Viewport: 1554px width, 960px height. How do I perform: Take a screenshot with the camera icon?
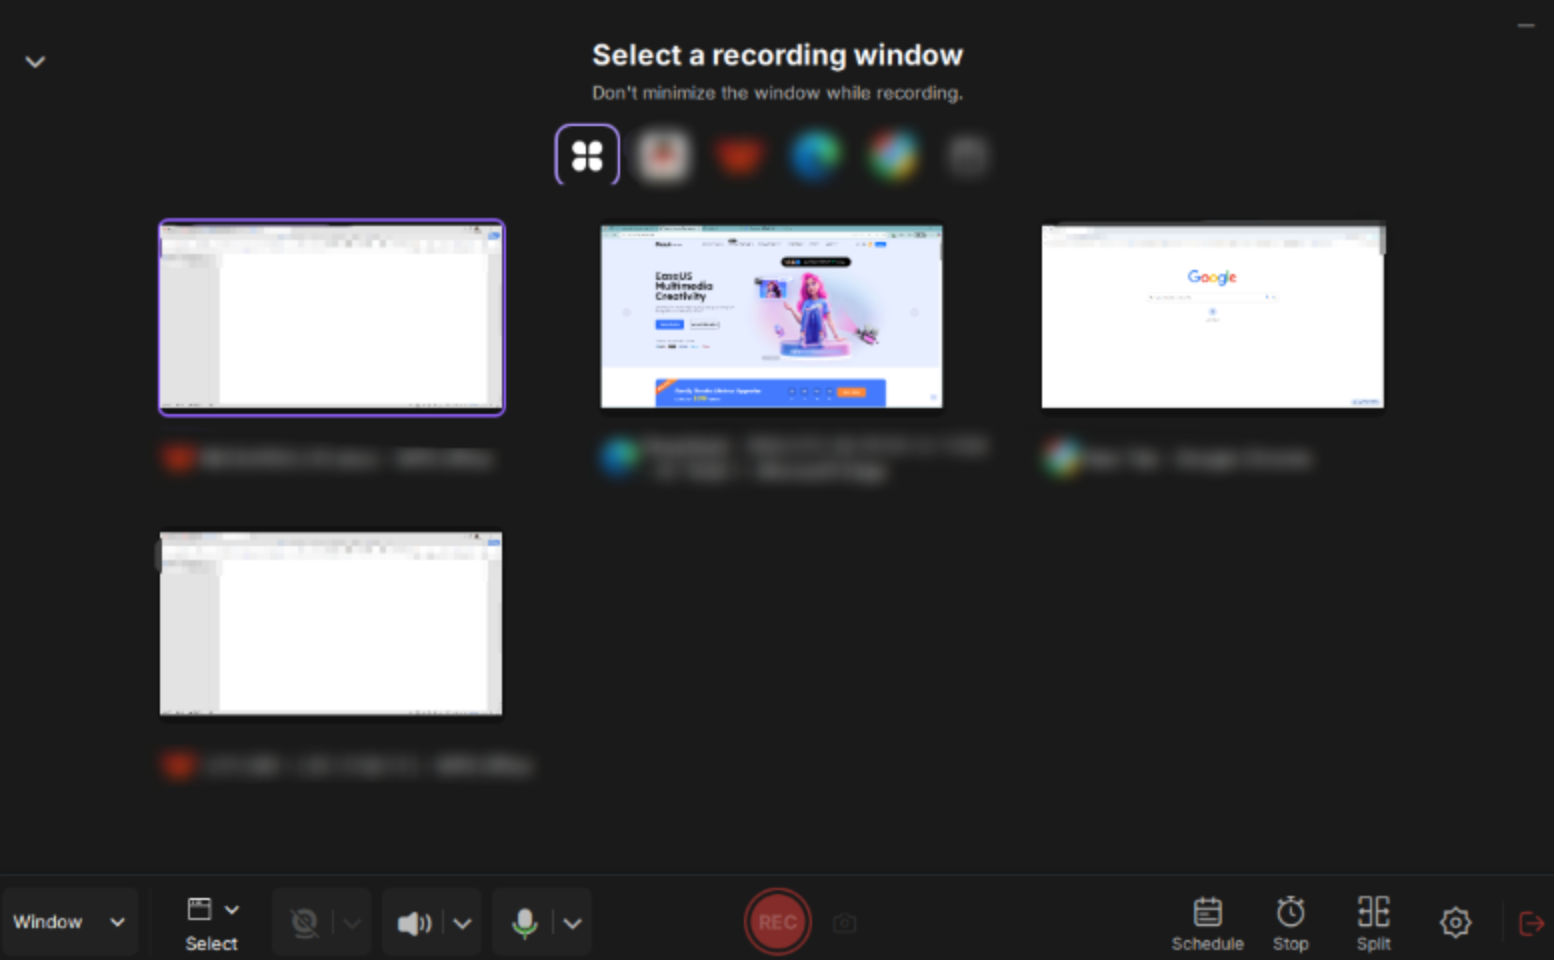coord(844,922)
